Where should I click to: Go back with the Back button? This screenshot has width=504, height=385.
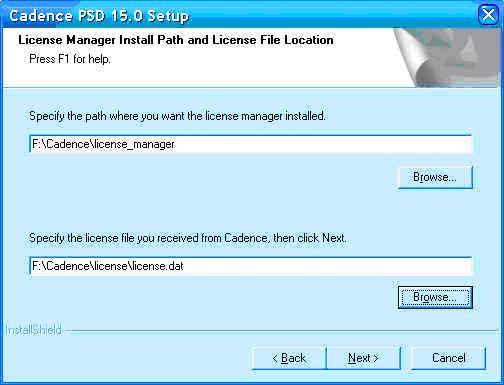[289, 358]
